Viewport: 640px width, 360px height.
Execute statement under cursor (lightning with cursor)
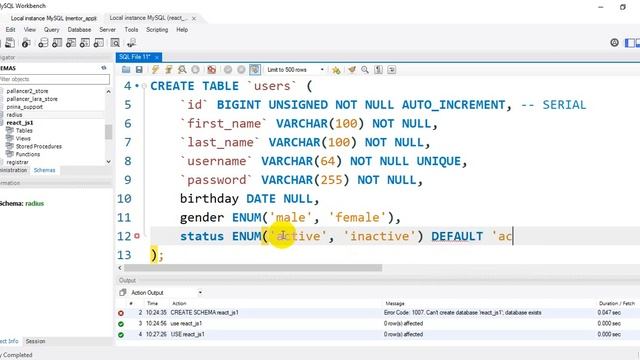point(168,70)
